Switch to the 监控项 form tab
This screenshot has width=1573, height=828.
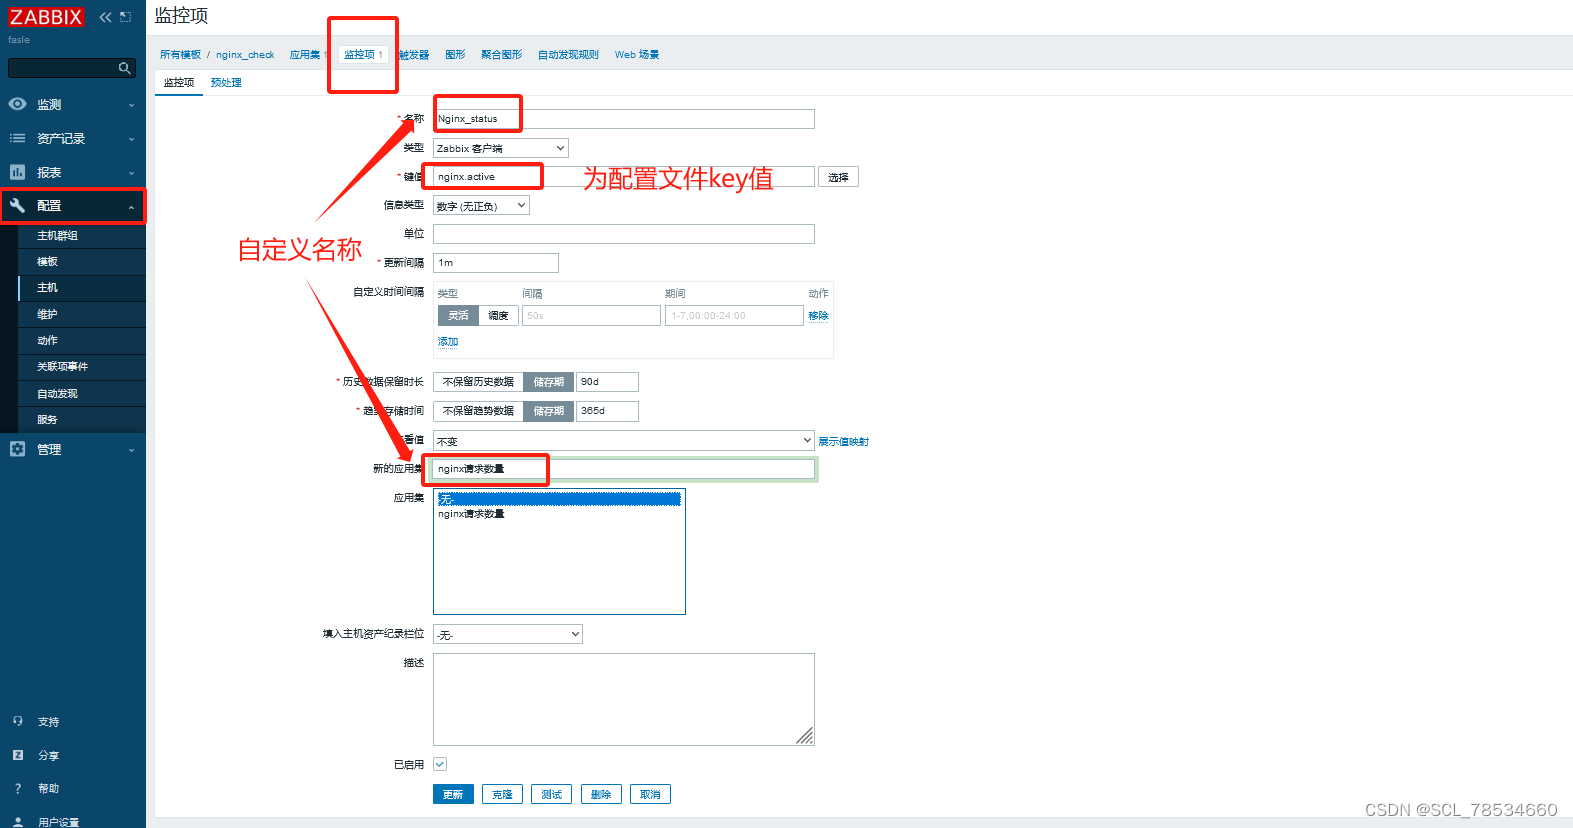179,83
